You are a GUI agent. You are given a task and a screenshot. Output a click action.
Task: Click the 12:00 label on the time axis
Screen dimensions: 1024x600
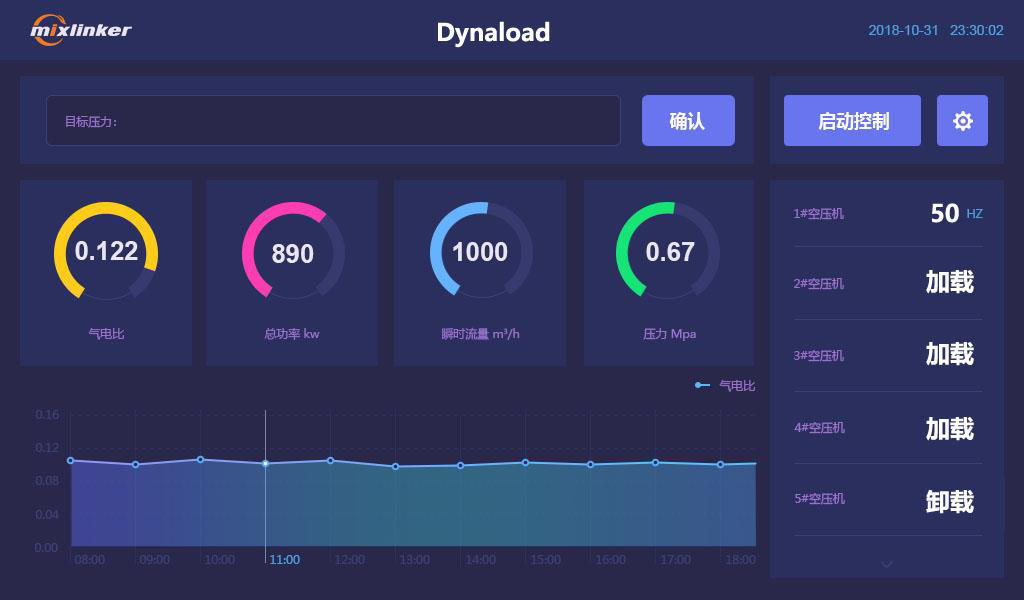[349, 560]
